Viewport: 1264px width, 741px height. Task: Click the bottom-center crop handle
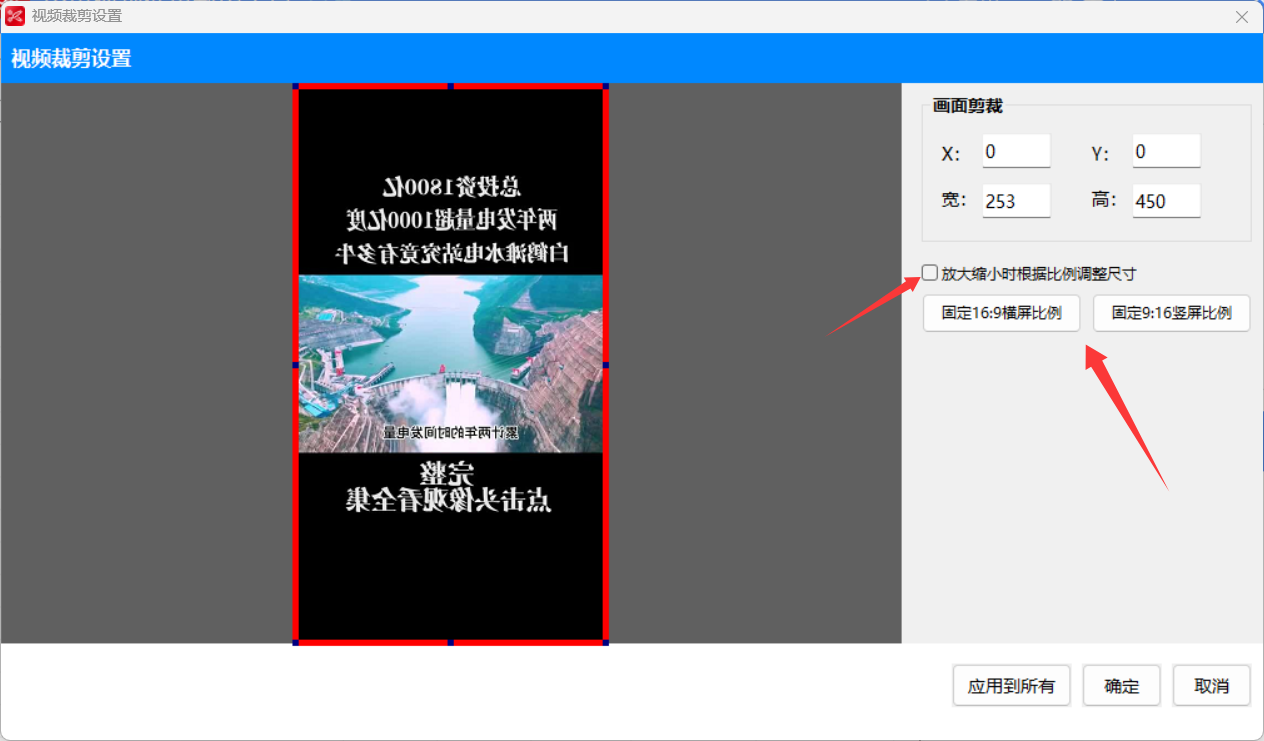[x=450, y=641]
